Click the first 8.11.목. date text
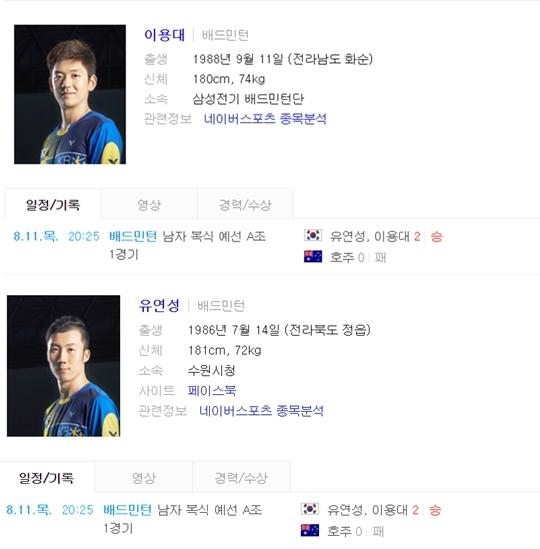 [36, 236]
